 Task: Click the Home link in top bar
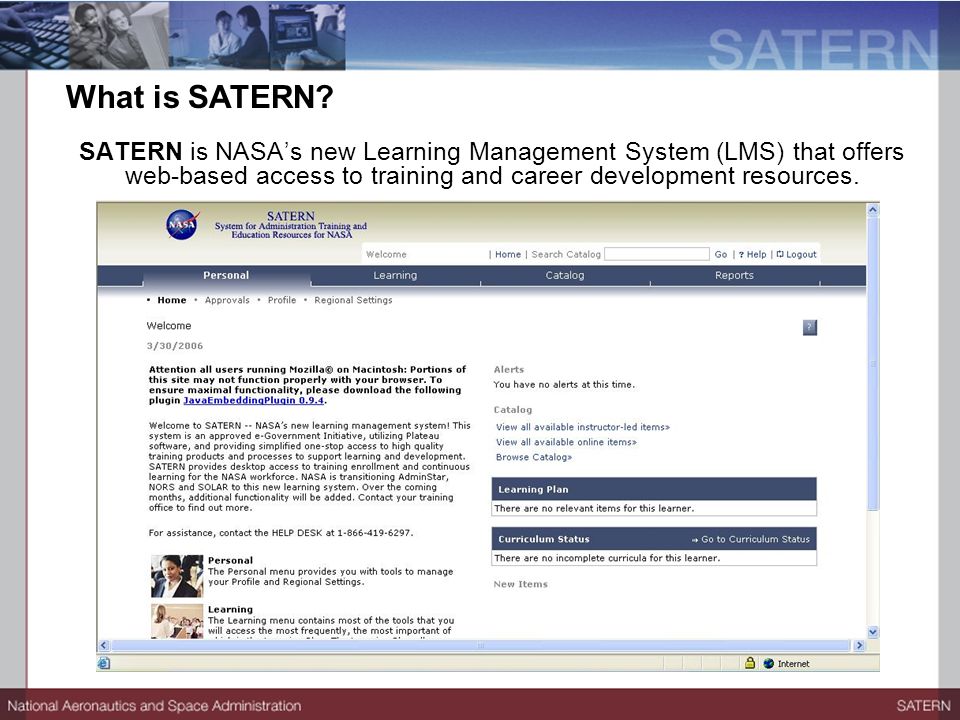[508, 254]
